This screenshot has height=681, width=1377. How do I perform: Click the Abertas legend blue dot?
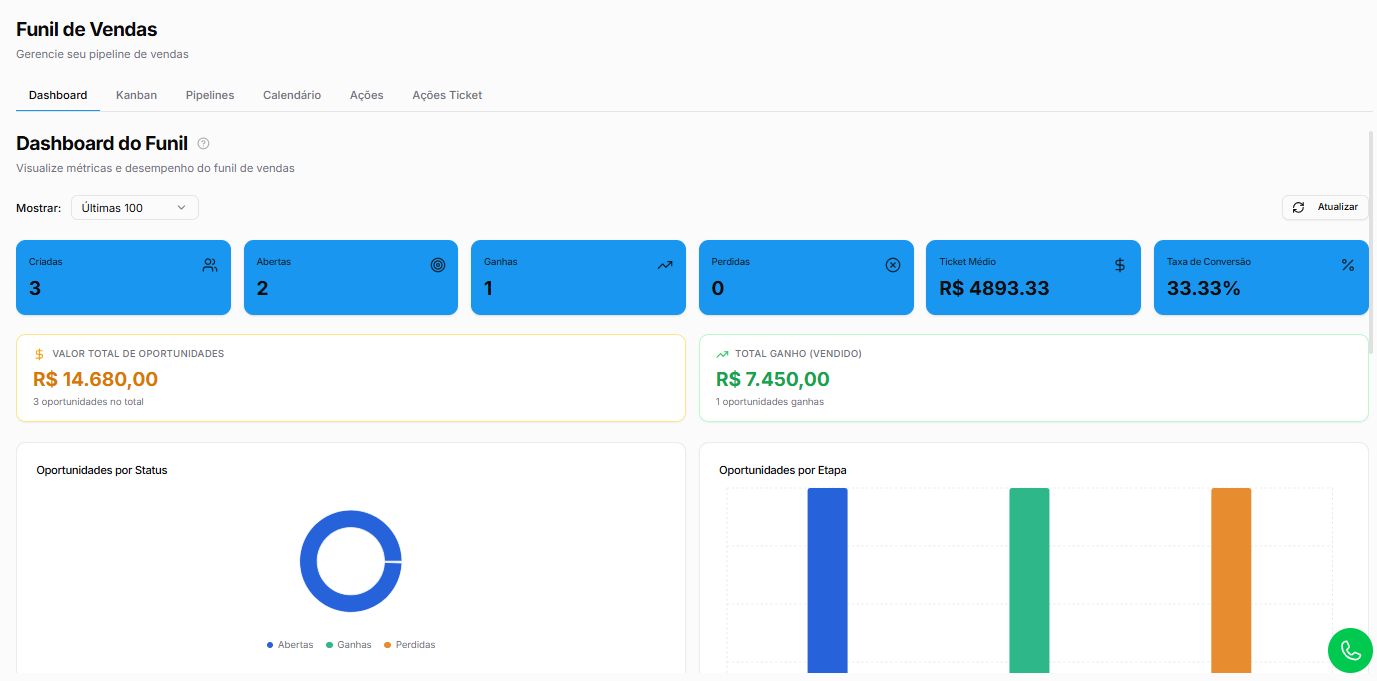(270, 645)
